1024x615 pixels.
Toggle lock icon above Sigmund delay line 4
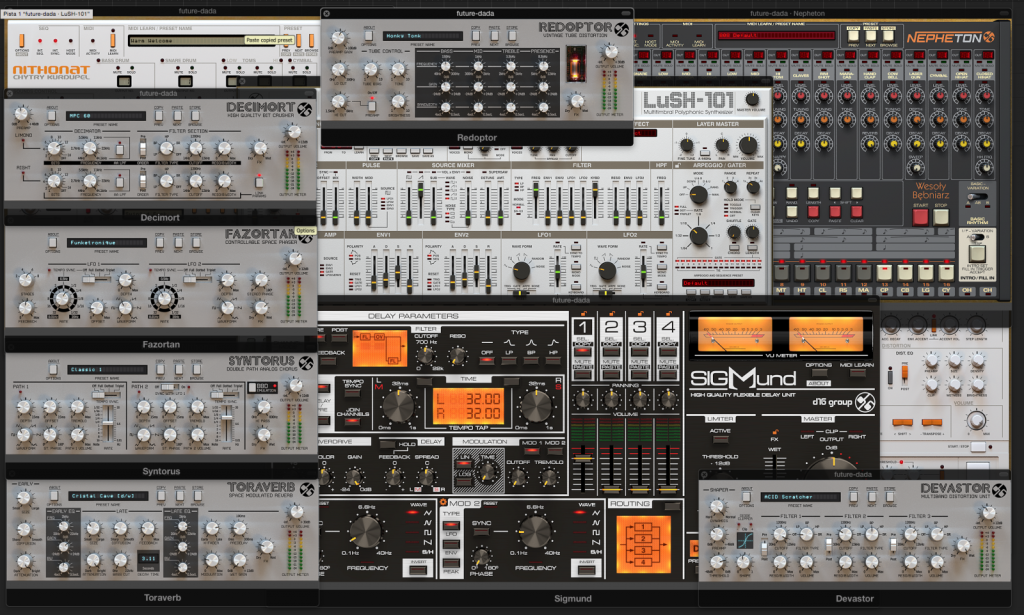669,314
